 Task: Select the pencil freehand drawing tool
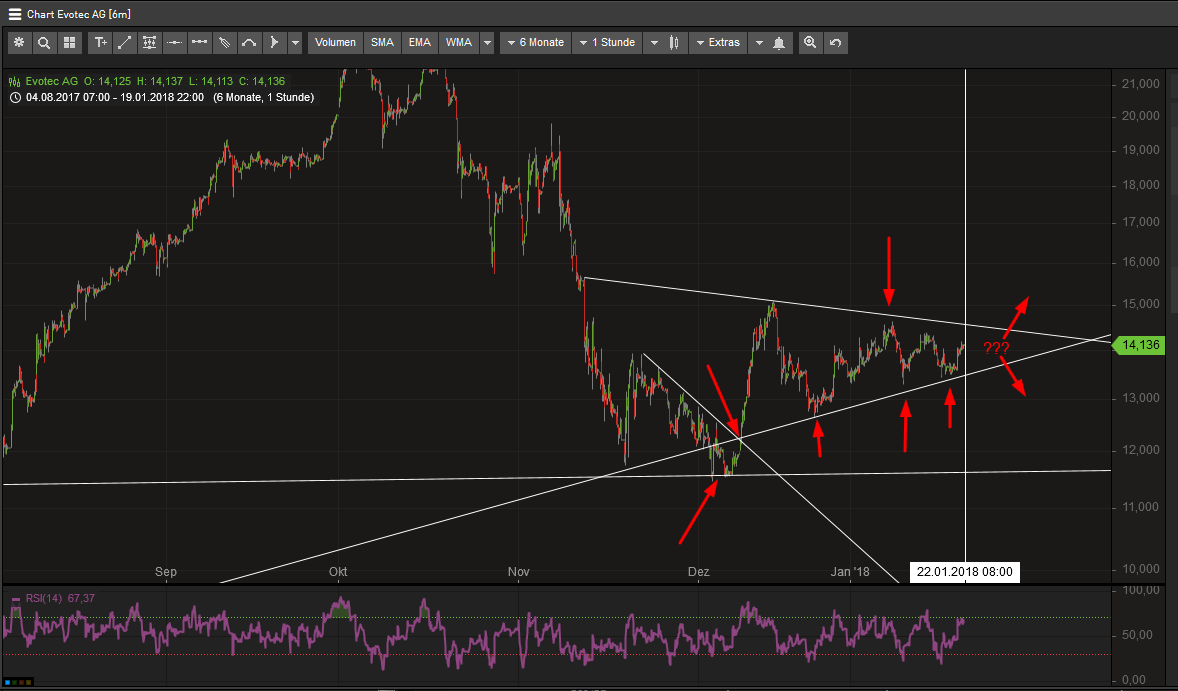coord(224,43)
